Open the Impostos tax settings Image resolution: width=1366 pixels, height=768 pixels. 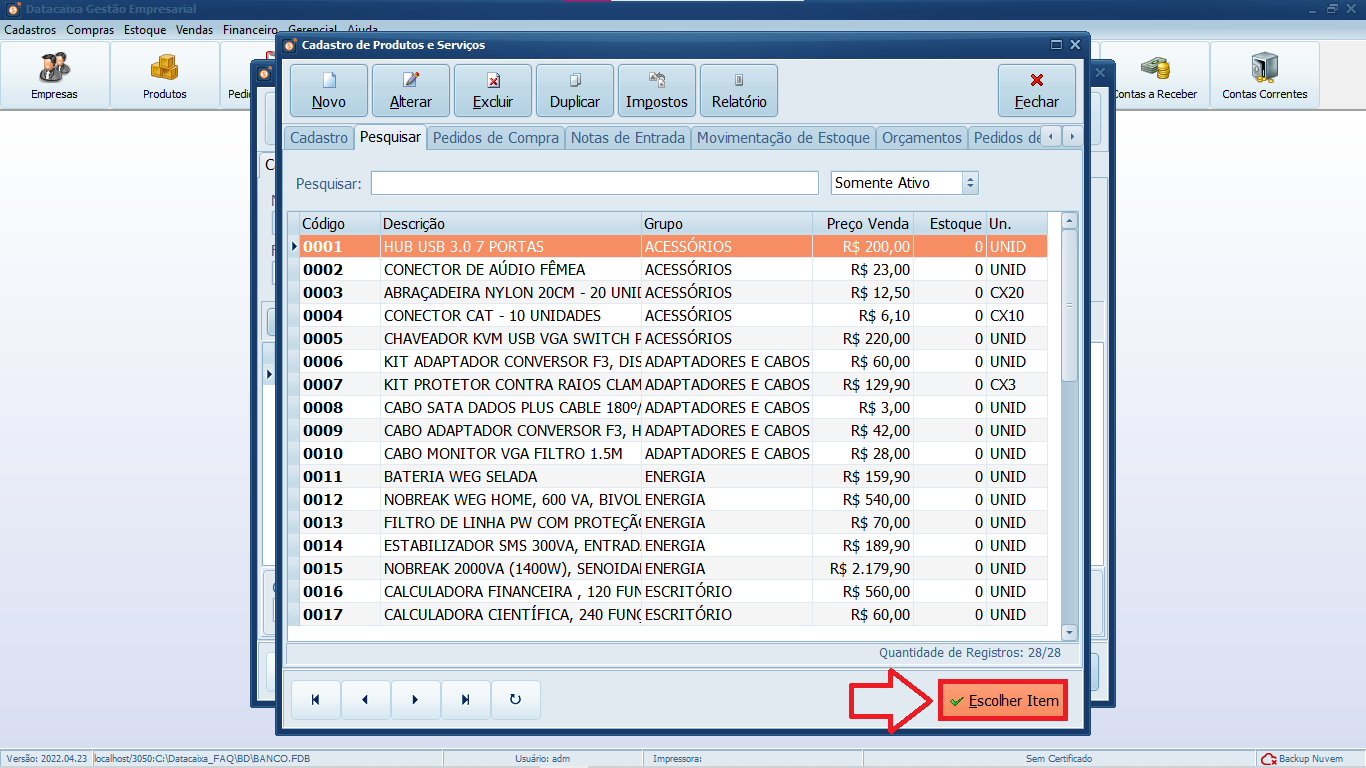[x=656, y=90]
